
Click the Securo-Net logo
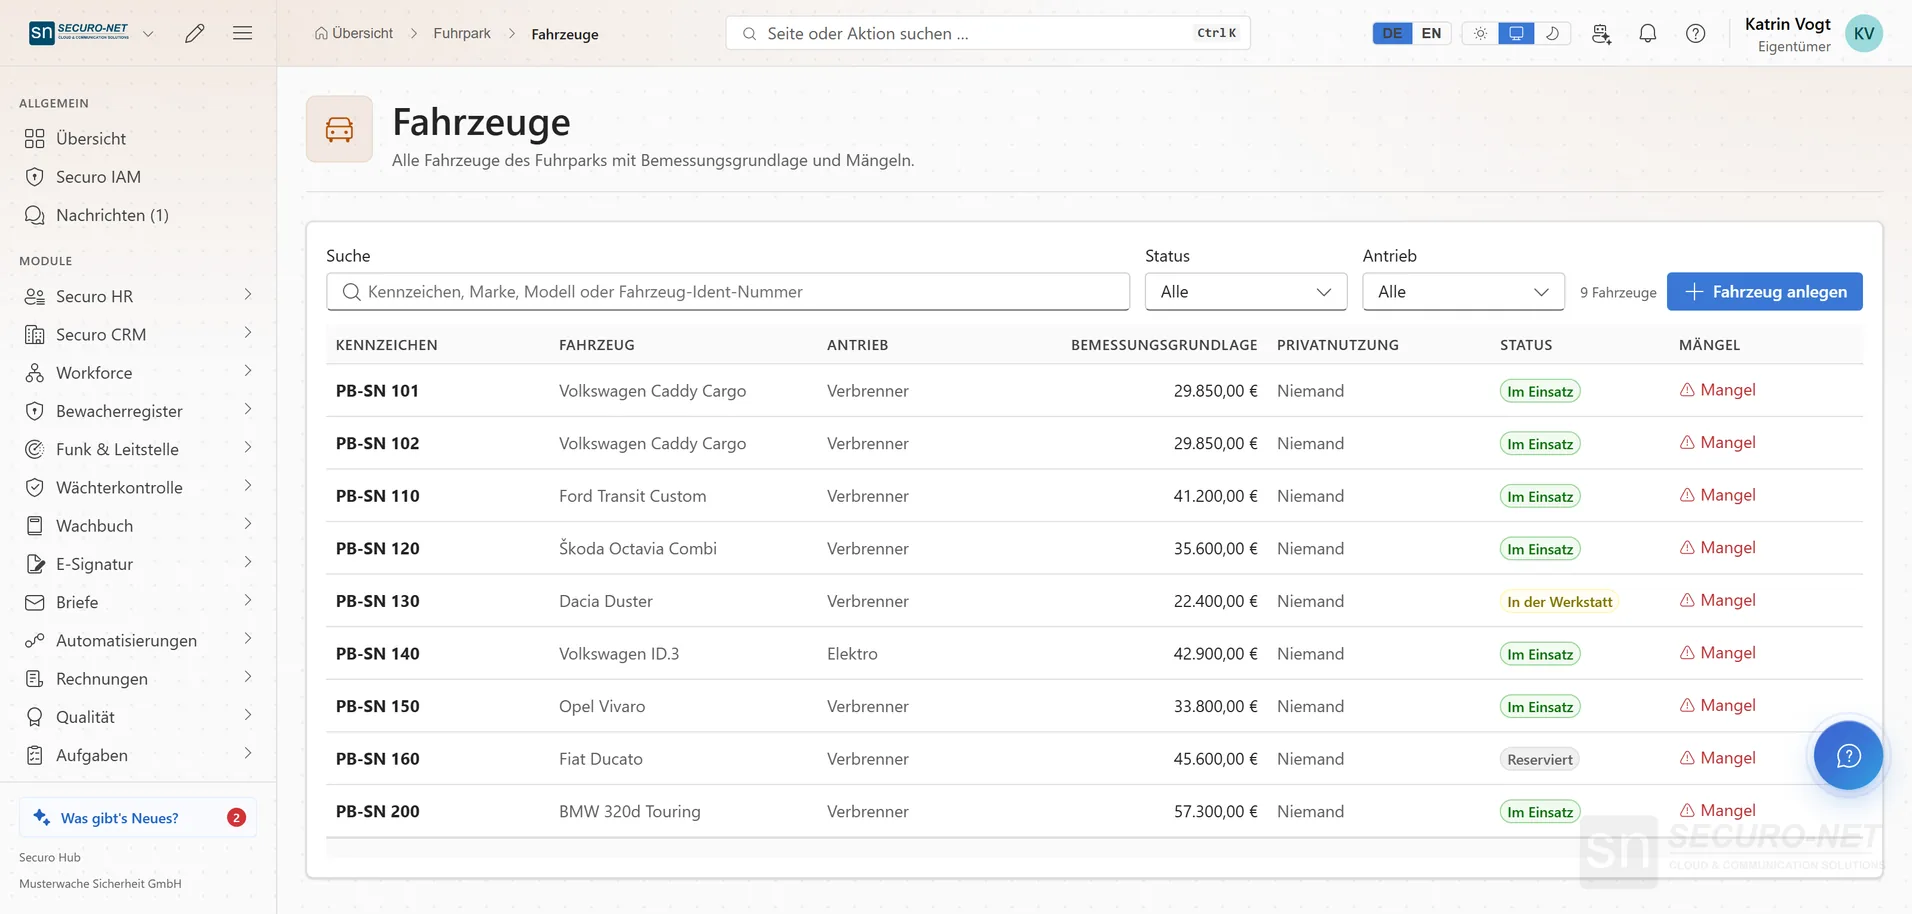pyautogui.click(x=79, y=33)
